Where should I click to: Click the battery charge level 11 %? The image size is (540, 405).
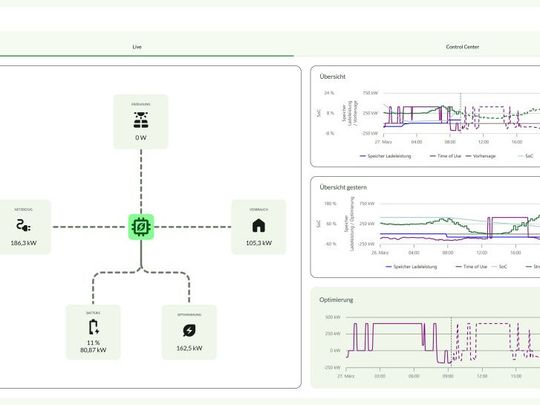pos(93,343)
